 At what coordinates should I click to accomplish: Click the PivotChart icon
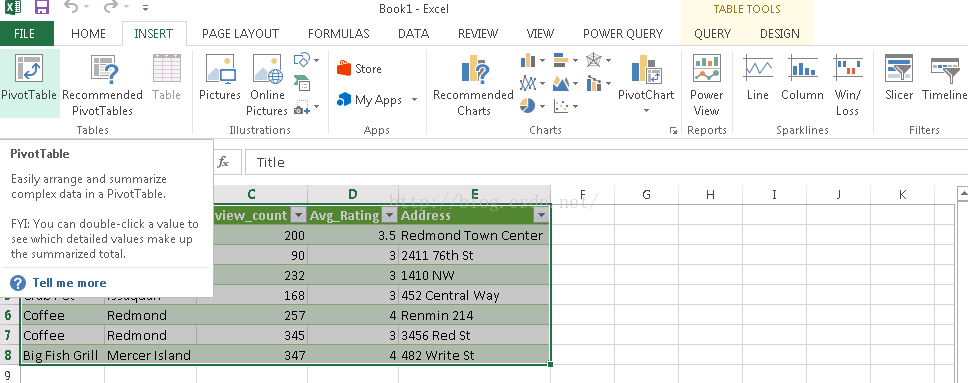click(646, 69)
